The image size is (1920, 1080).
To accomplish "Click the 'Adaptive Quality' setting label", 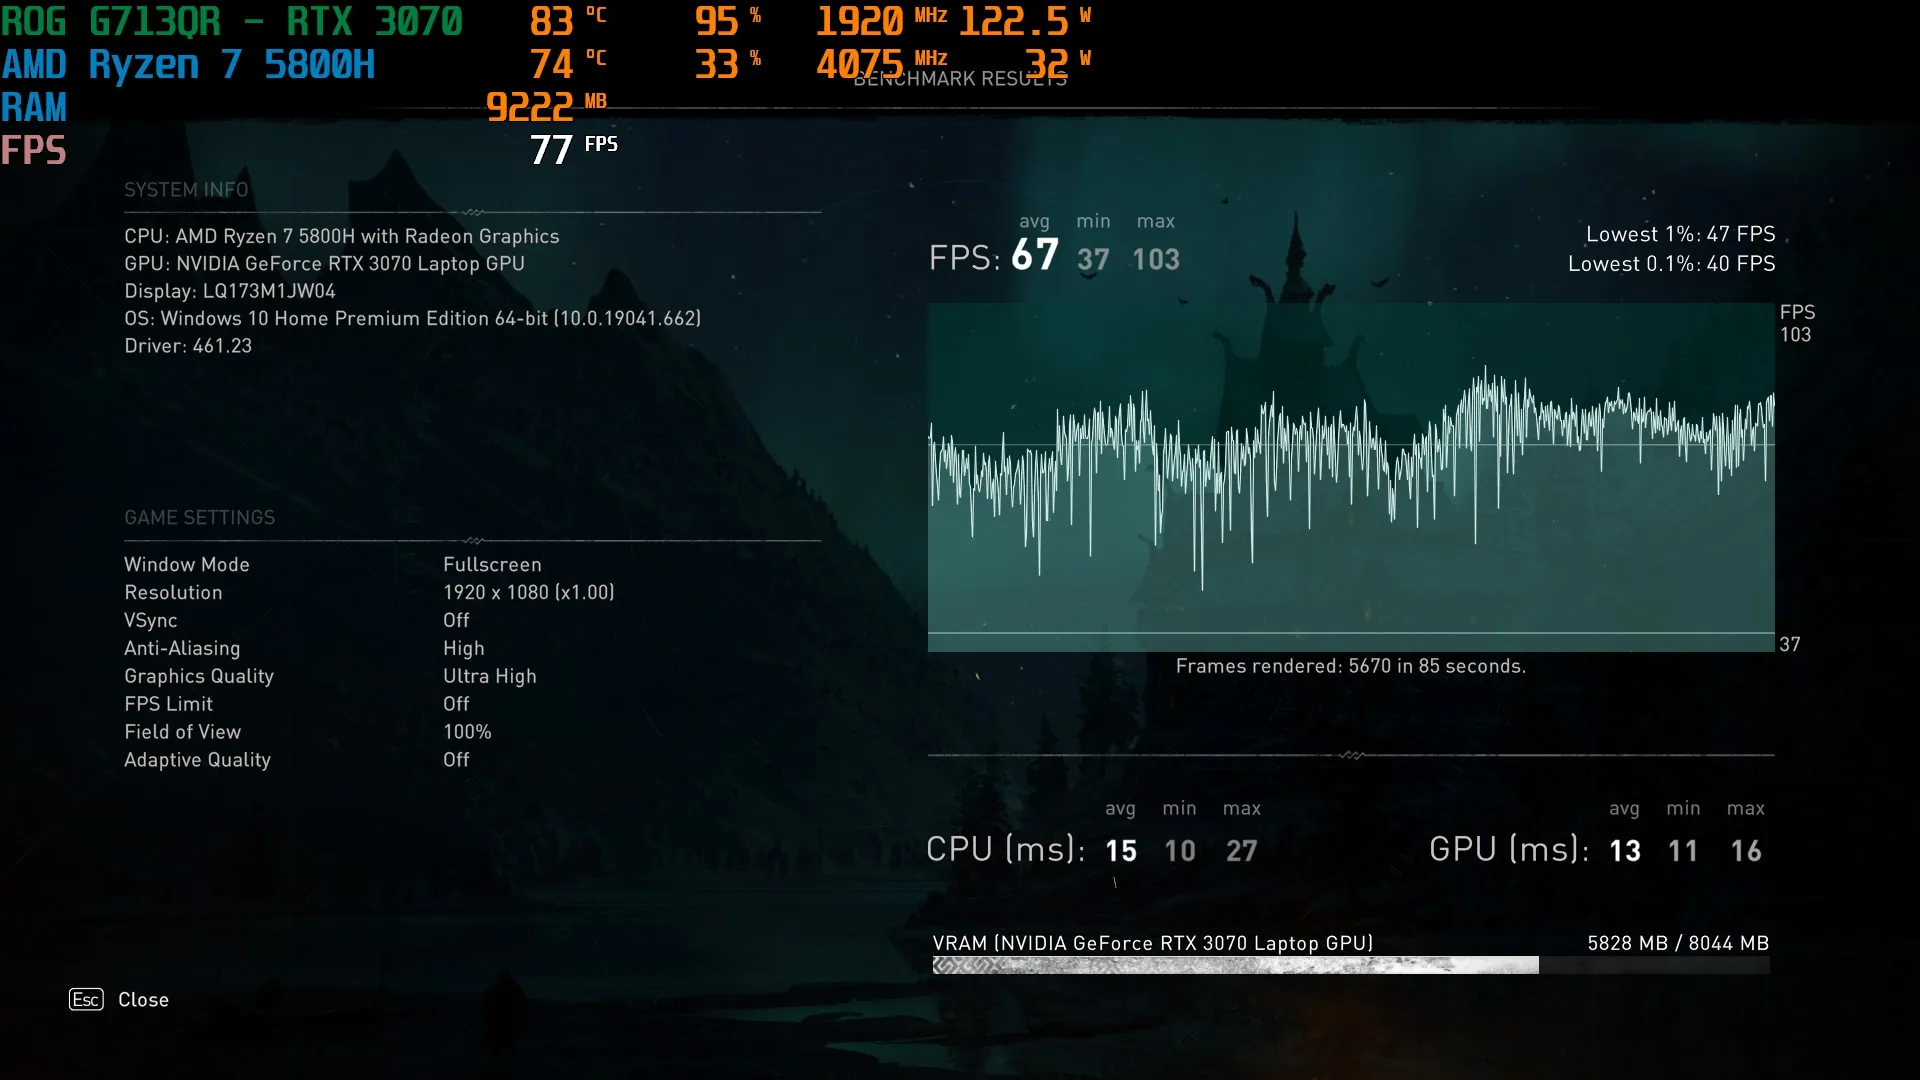I will [x=197, y=760].
